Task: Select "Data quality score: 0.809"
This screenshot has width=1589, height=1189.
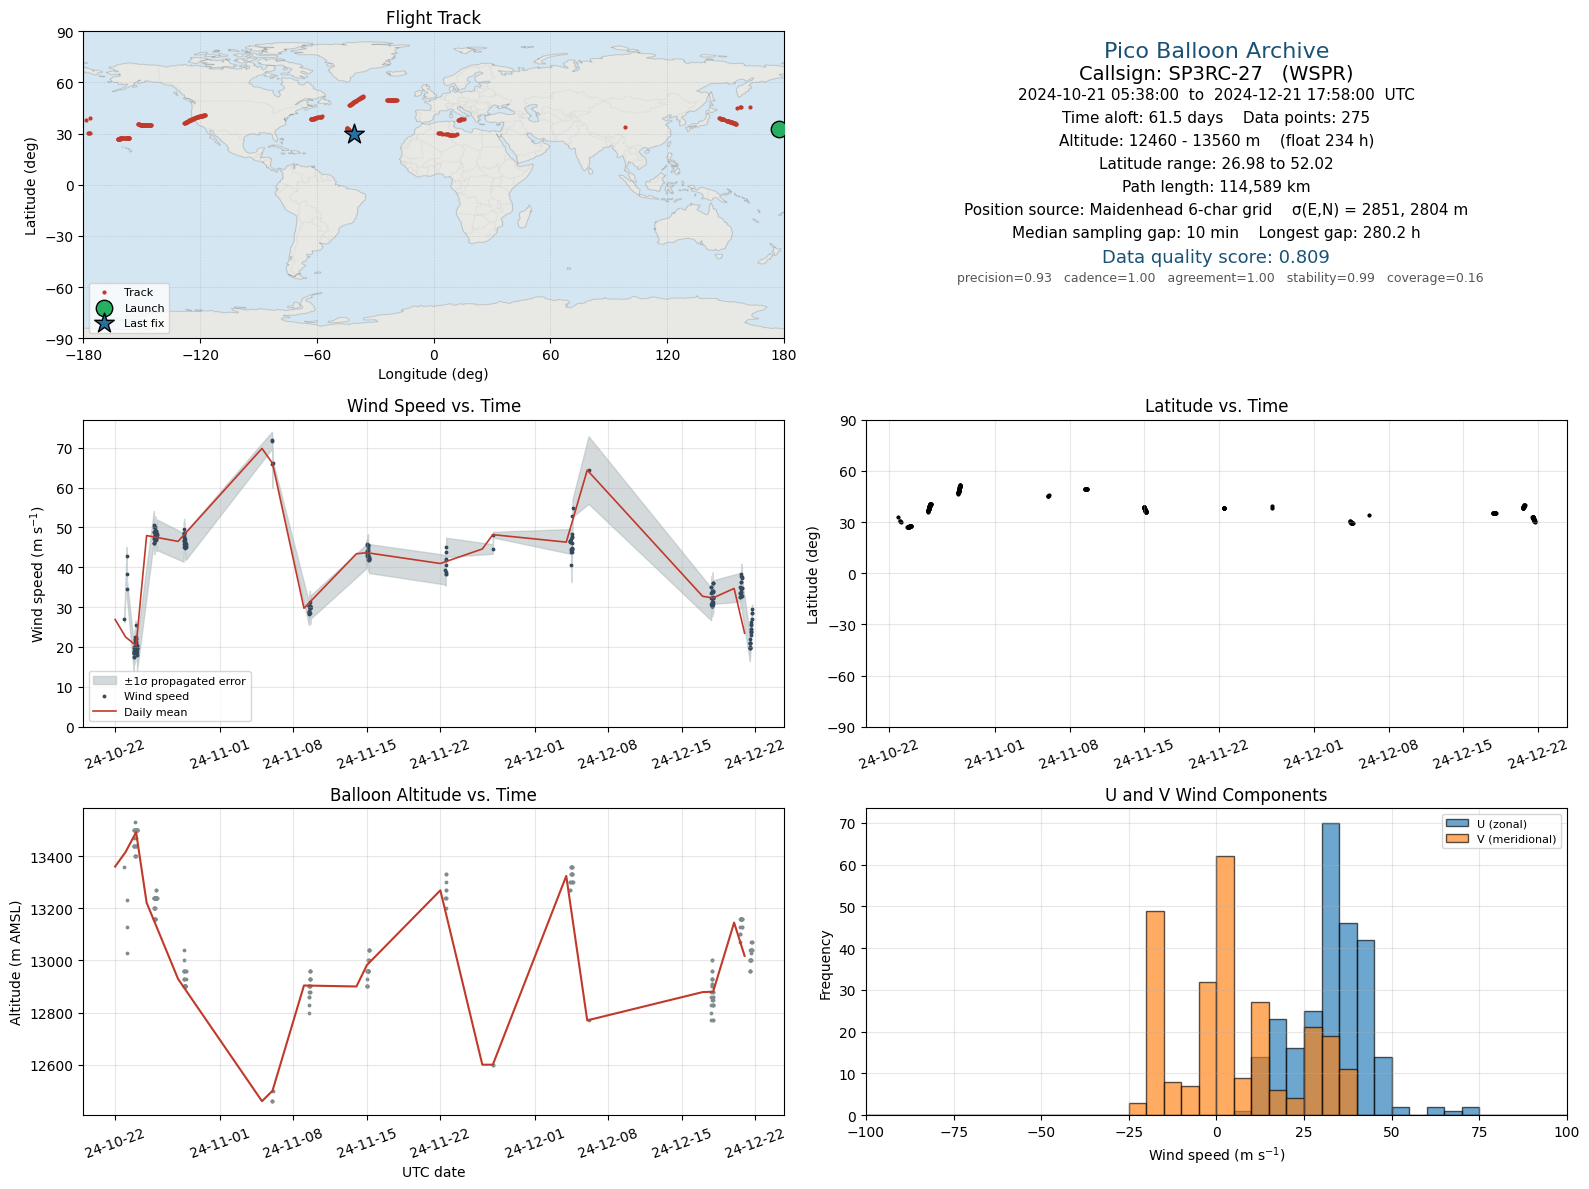Action: (x=1216, y=257)
